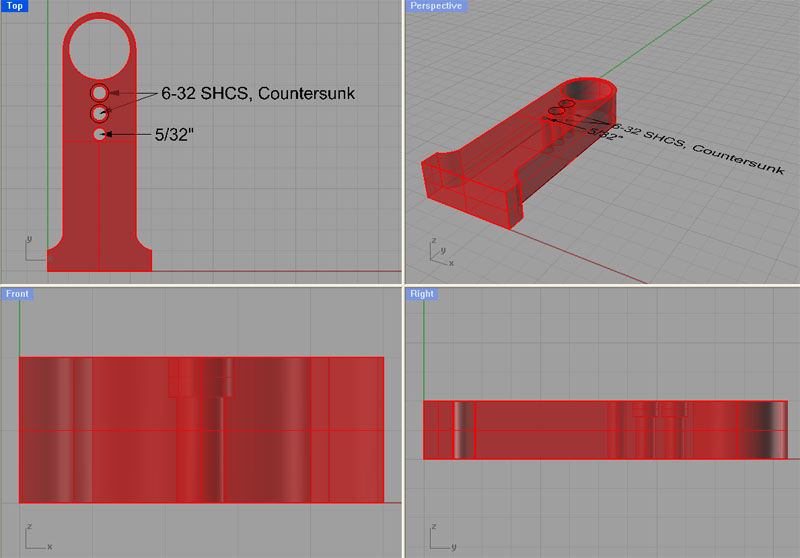Click the axis icon in Front viewport
This screenshot has height=558, width=800.
point(35,536)
